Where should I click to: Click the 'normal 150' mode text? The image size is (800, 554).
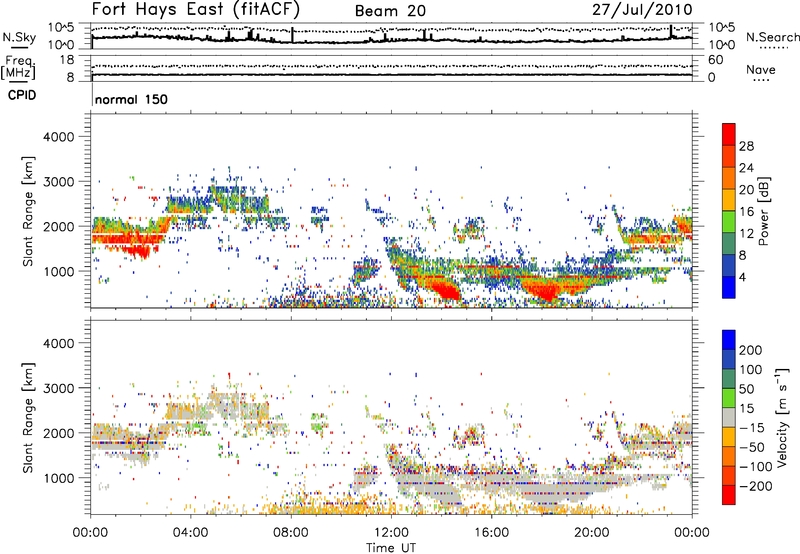pos(131,99)
